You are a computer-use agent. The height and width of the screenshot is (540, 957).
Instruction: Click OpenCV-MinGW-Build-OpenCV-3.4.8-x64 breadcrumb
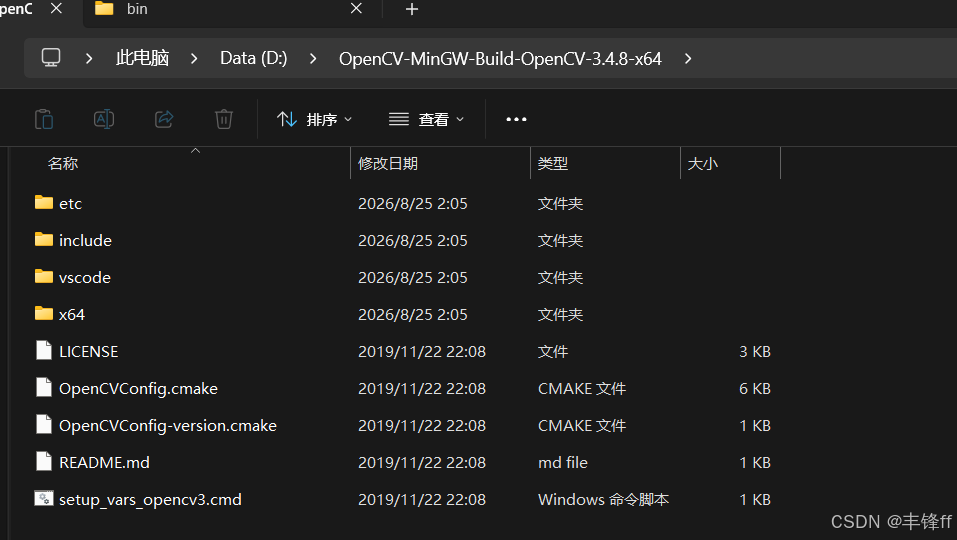[x=500, y=59]
